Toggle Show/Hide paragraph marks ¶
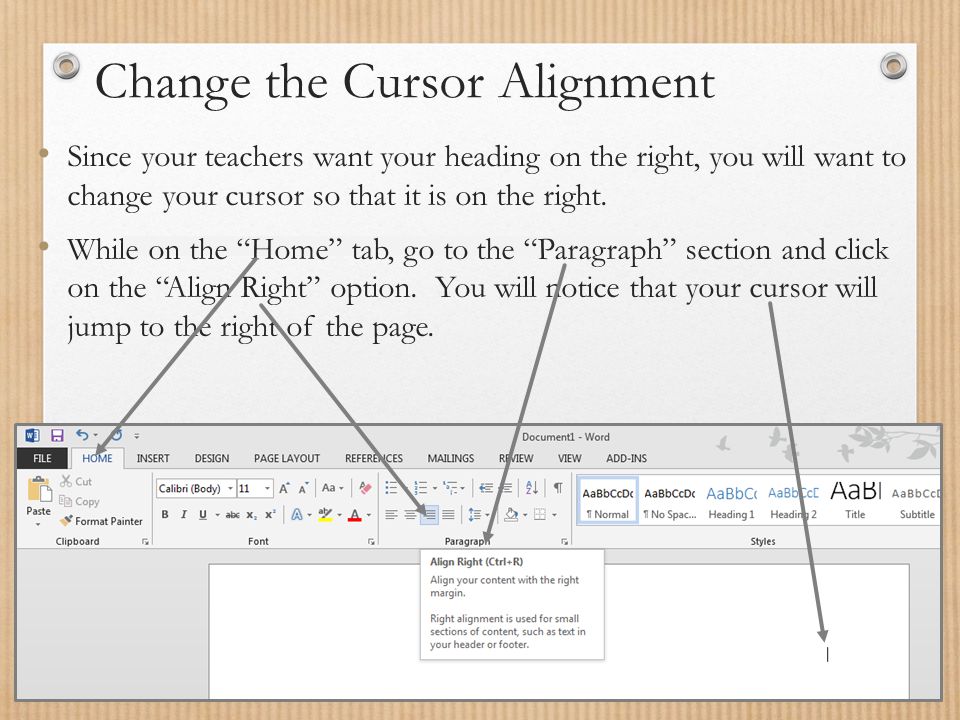This screenshot has width=960, height=720. click(558, 488)
